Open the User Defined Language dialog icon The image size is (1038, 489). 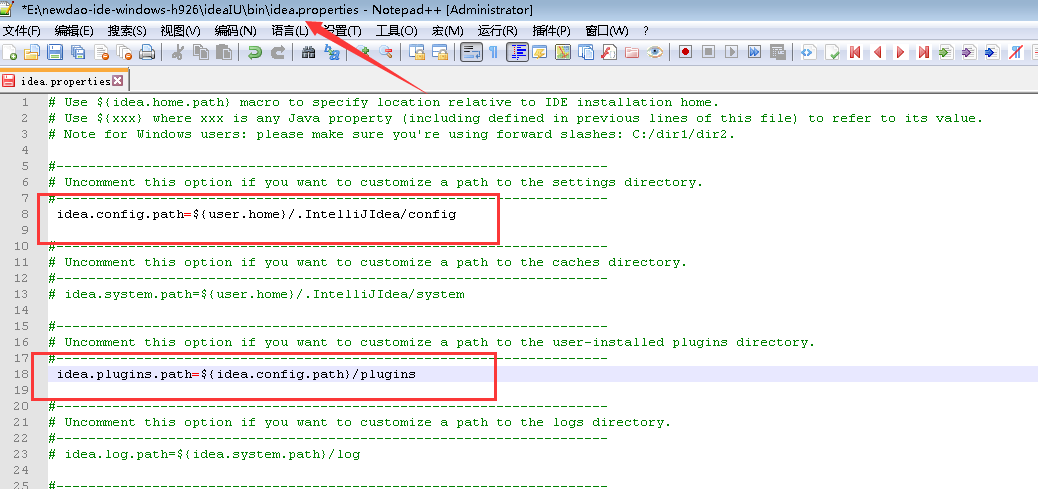coord(540,52)
